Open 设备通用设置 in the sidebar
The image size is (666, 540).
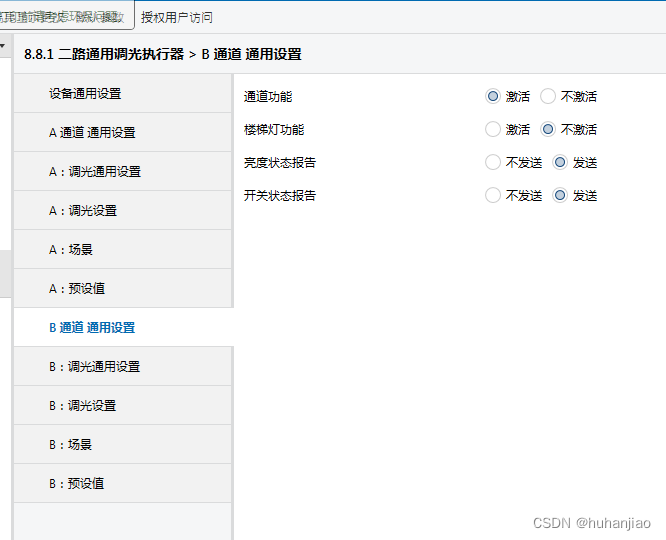(x=85, y=93)
